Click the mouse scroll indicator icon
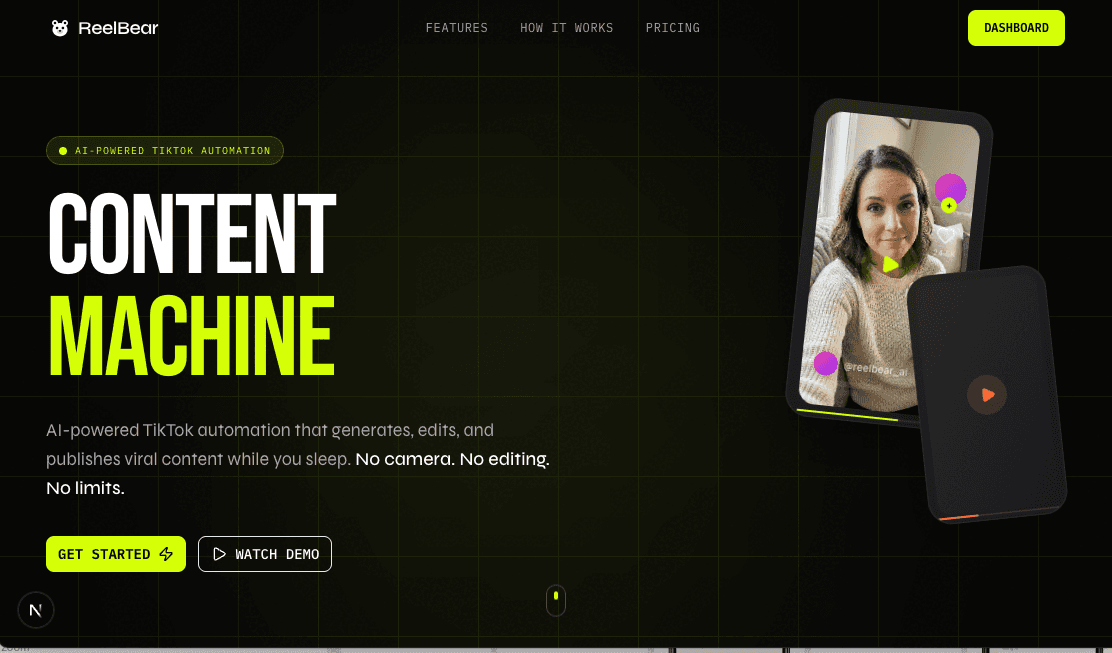Image resolution: width=1112 pixels, height=653 pixels. click(x=556, y=600)
